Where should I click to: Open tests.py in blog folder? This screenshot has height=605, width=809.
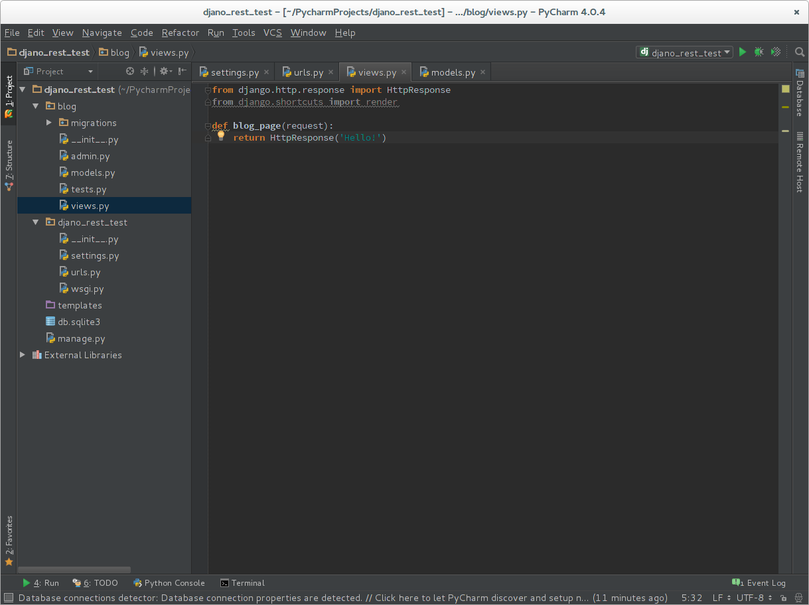(x=83, y=189)
